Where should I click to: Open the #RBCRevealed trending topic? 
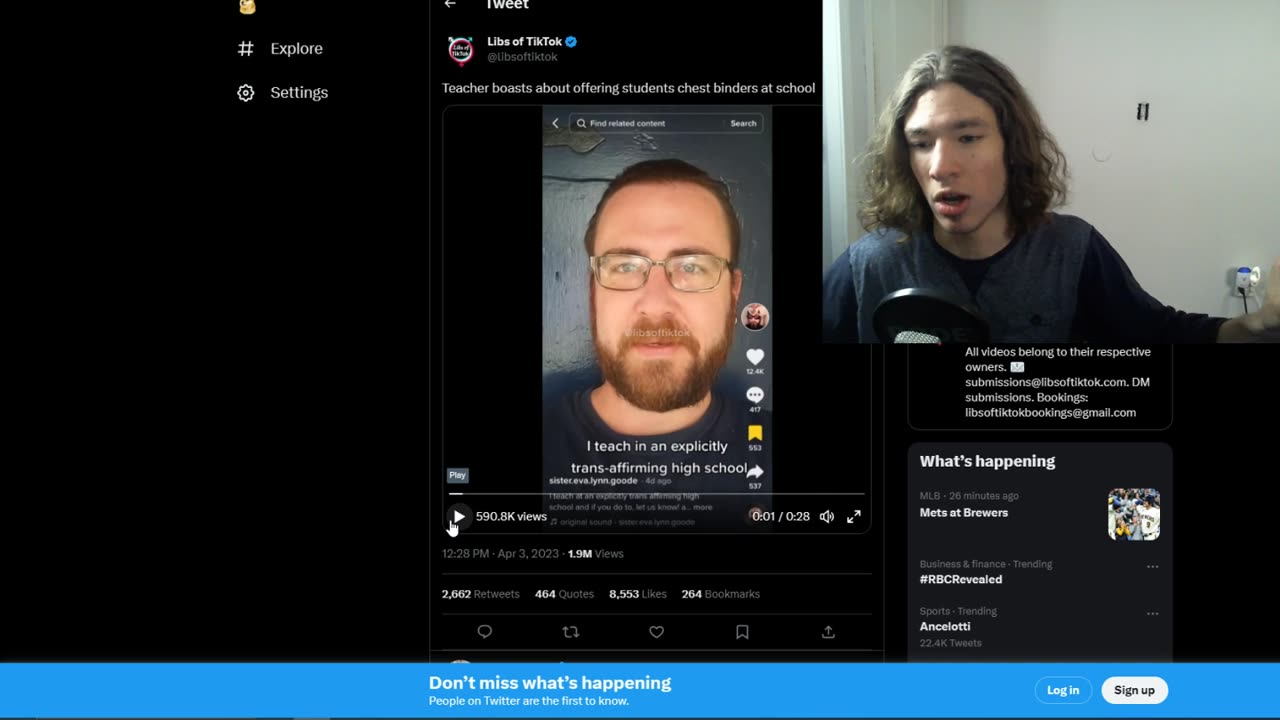[x=961, y=579]
